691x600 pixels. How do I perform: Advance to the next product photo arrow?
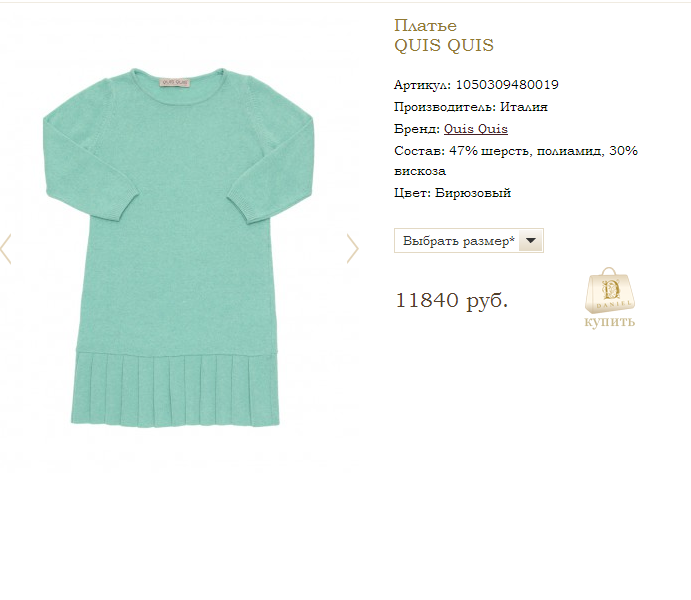tap(353, 248)
